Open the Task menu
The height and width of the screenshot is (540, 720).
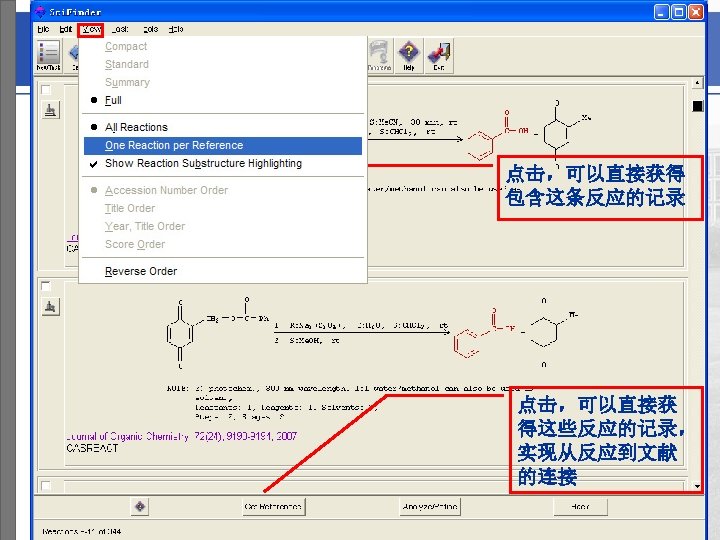(120, 29)
